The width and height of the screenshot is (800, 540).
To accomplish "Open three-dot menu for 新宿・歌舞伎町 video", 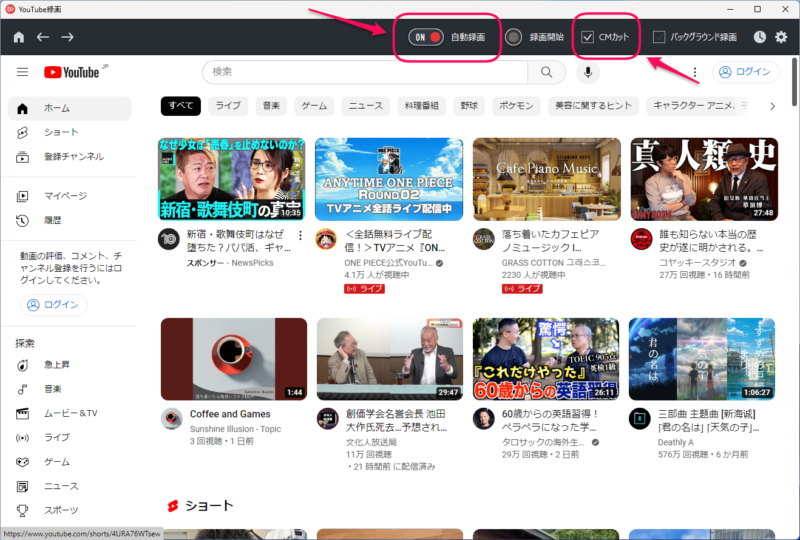I will pyautogui.click(x=300, y=235).
